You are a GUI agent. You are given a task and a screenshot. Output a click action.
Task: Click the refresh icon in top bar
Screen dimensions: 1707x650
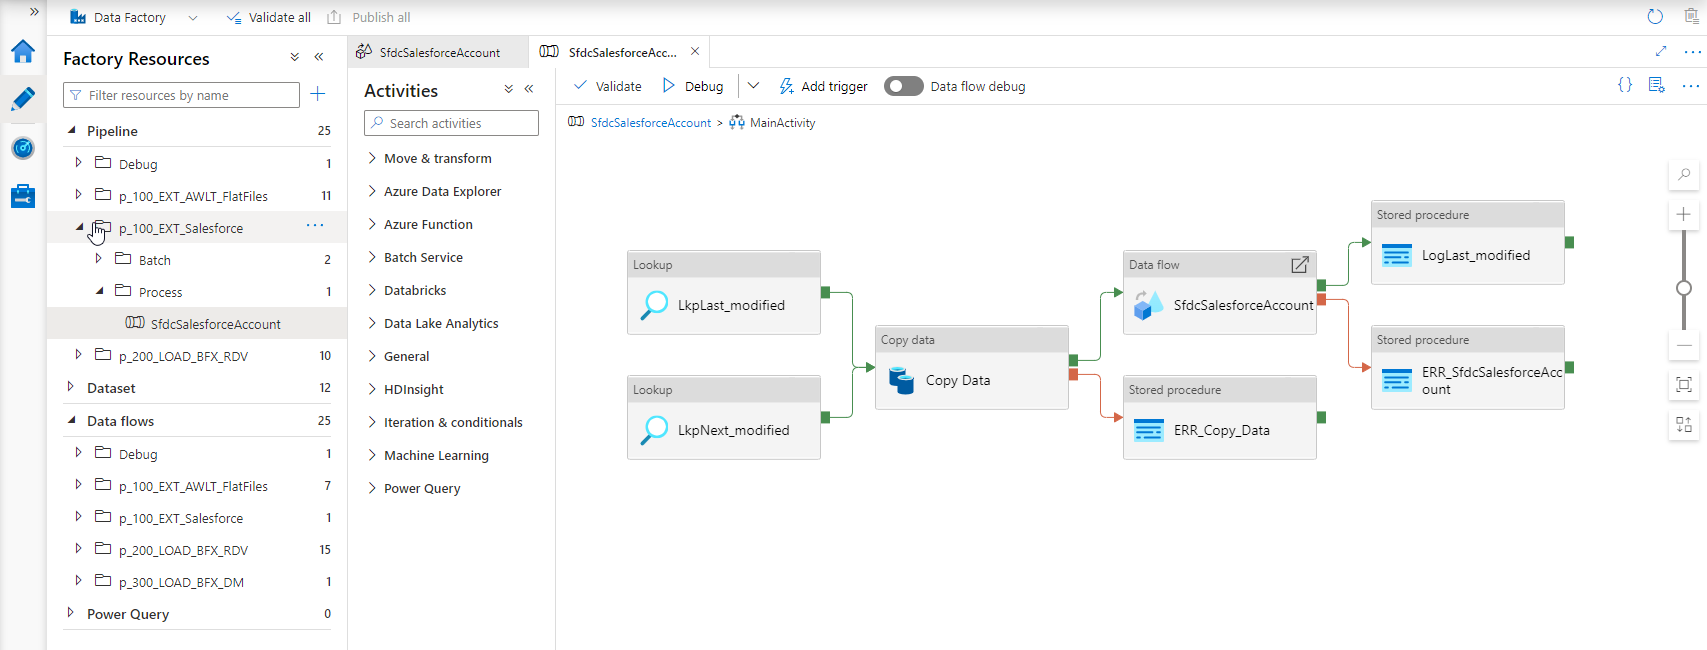pyautogui.click(x=1655, y=17)
